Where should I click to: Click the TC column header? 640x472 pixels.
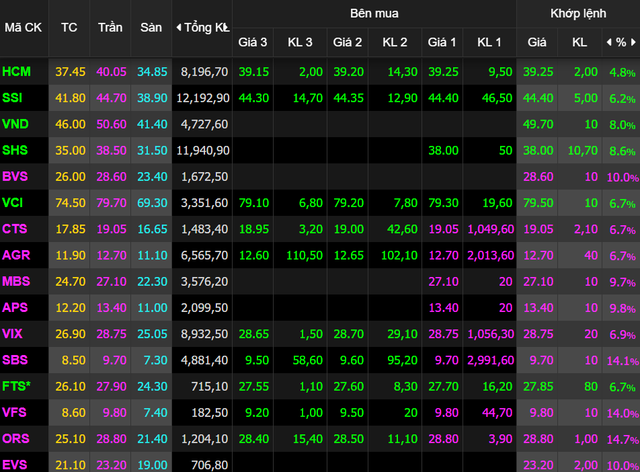(69, 27)
